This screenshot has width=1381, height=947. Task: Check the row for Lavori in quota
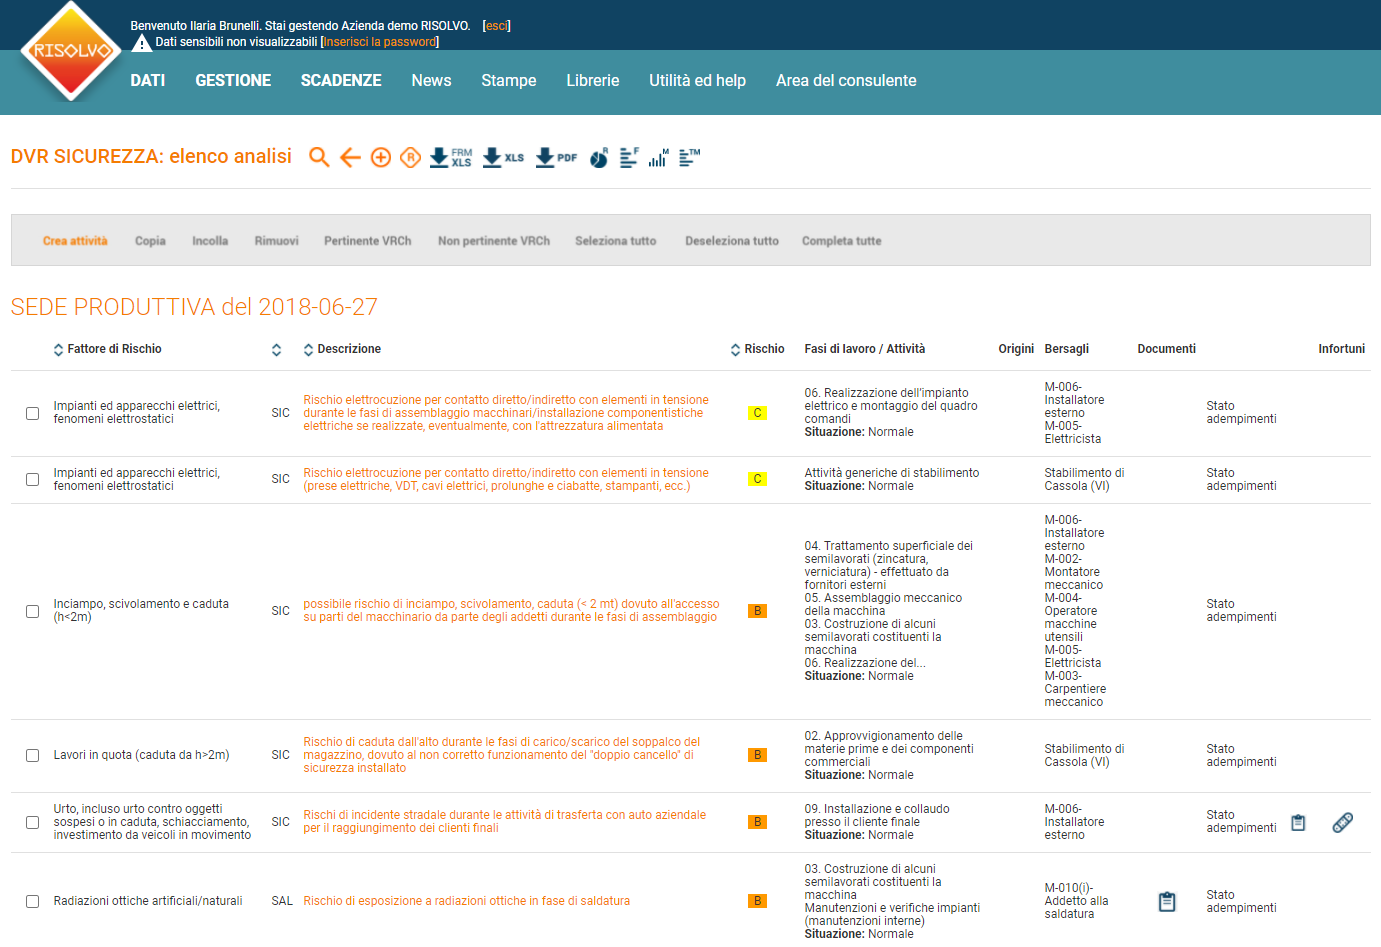click(32, 755)
